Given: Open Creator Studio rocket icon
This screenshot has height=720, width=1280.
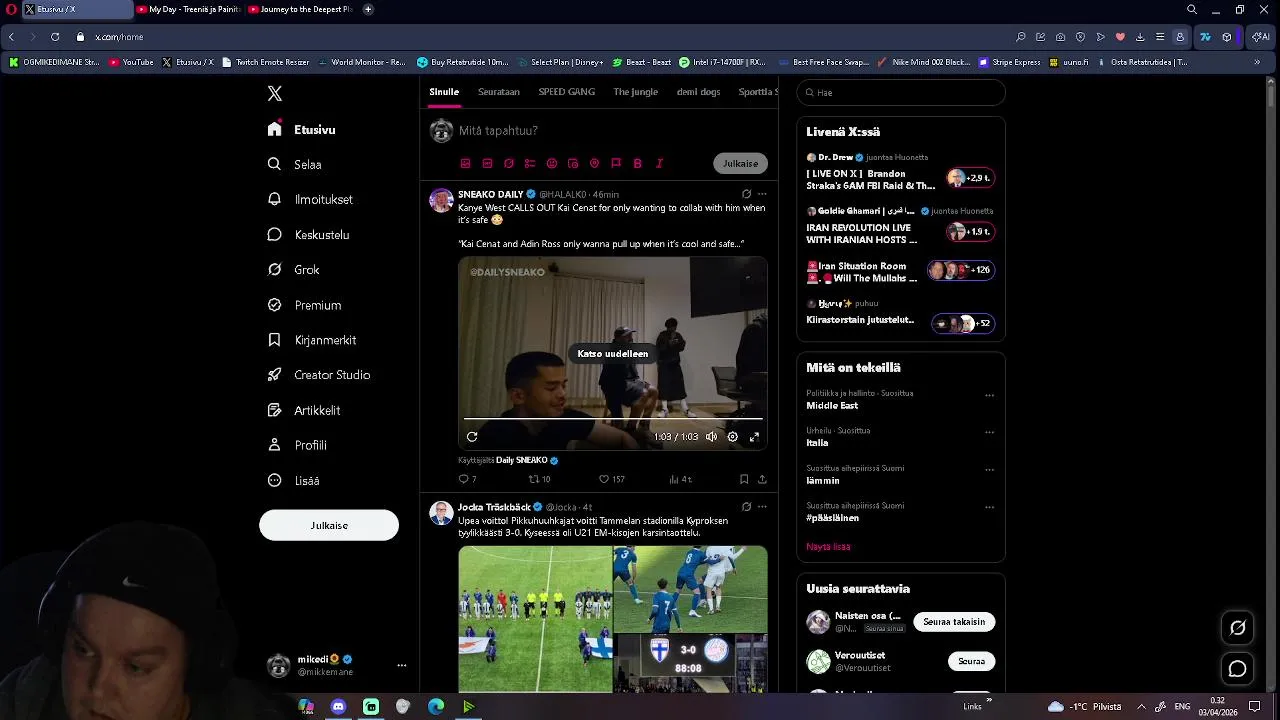Looking at the screenshot, I should 274,375.
